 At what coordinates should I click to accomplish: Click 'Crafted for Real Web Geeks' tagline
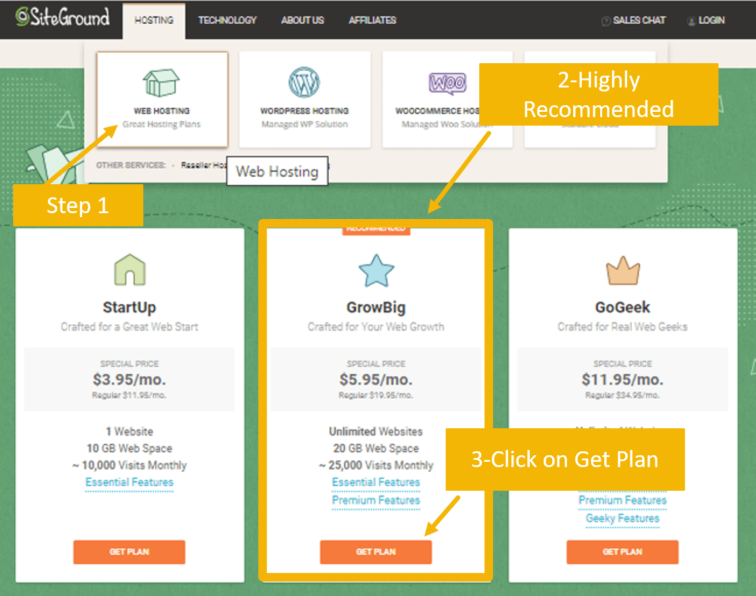tap(622, 327)
